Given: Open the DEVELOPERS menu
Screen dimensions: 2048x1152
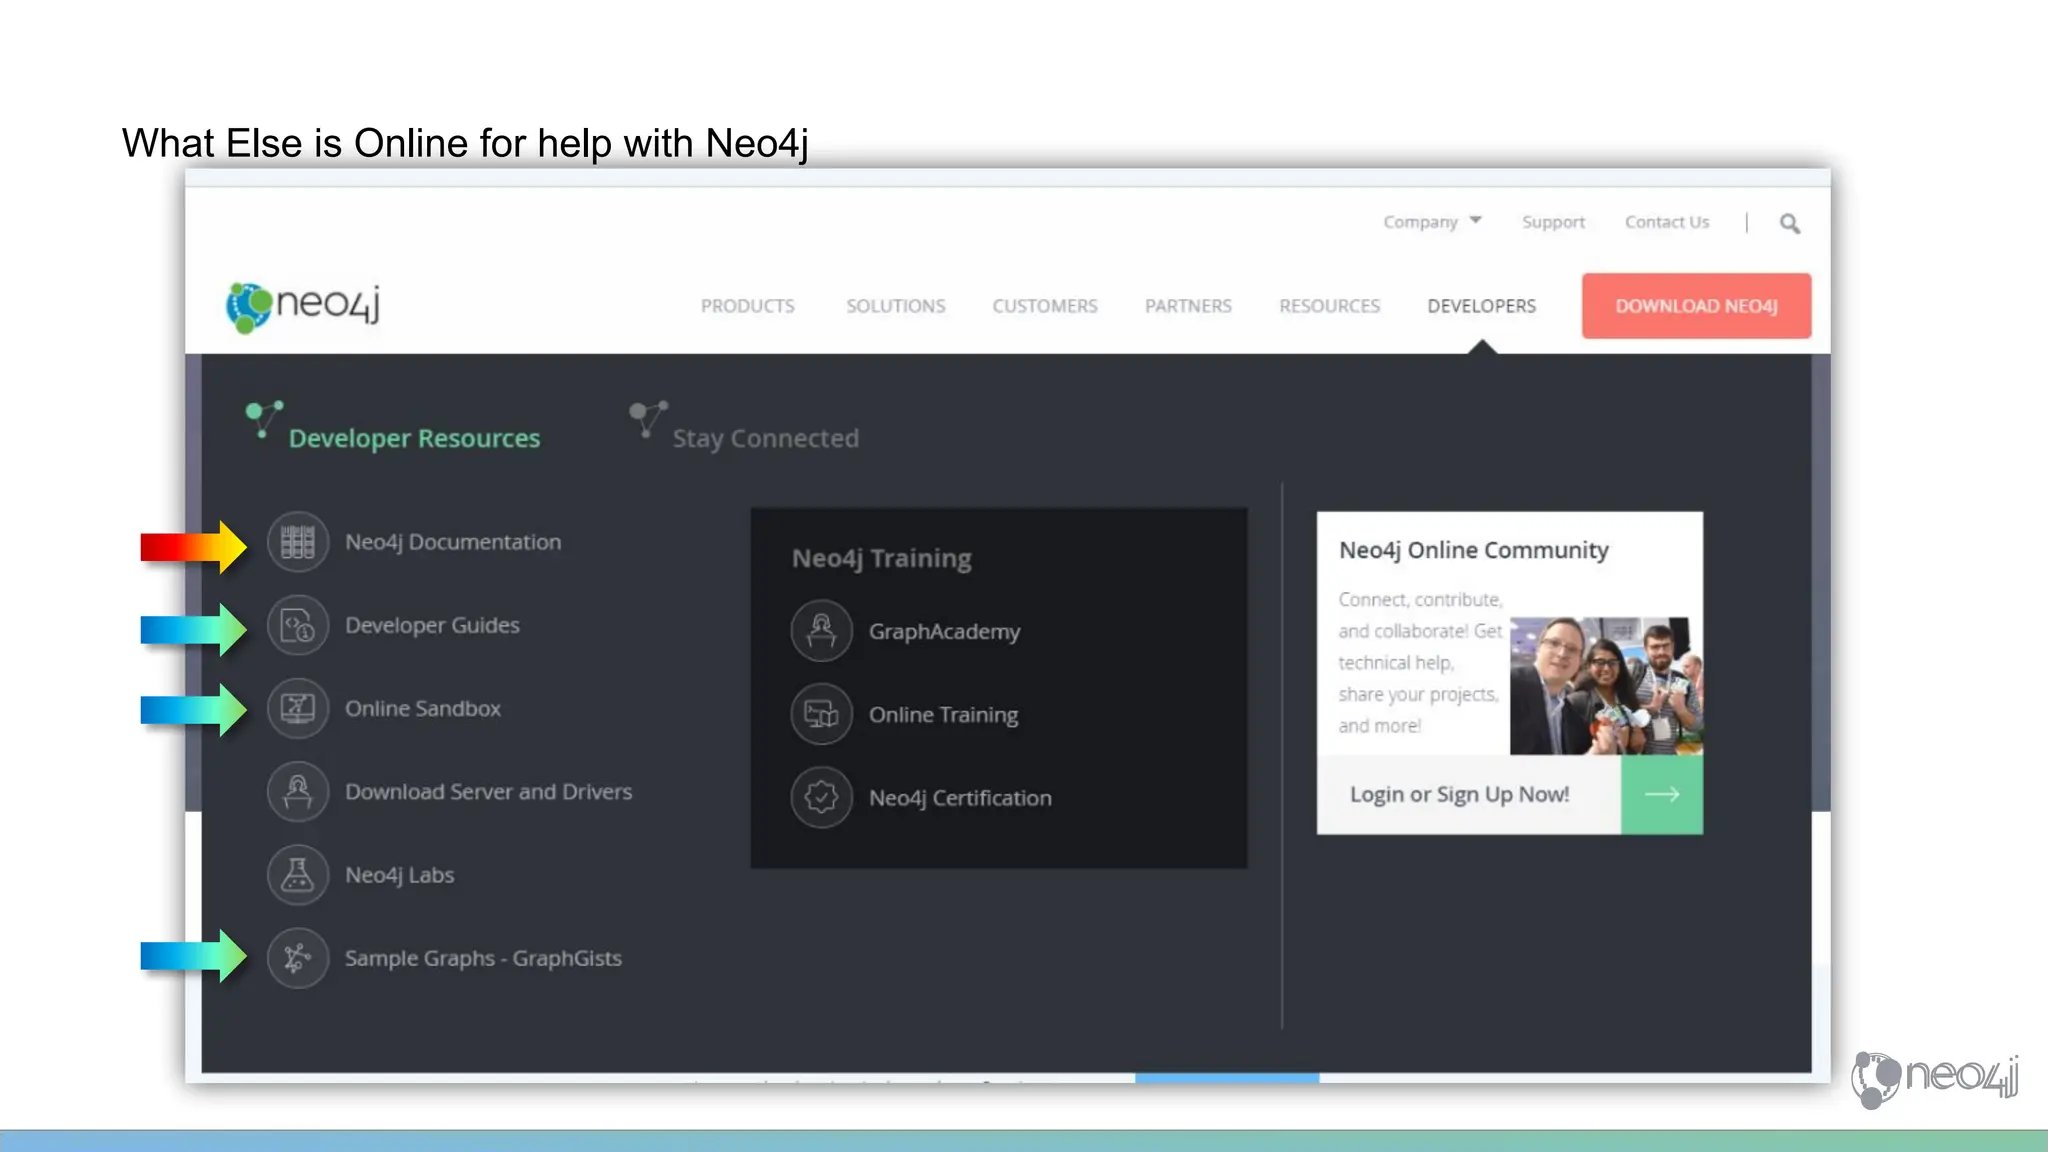Looking at the screenshot, I should point(1481,306).
